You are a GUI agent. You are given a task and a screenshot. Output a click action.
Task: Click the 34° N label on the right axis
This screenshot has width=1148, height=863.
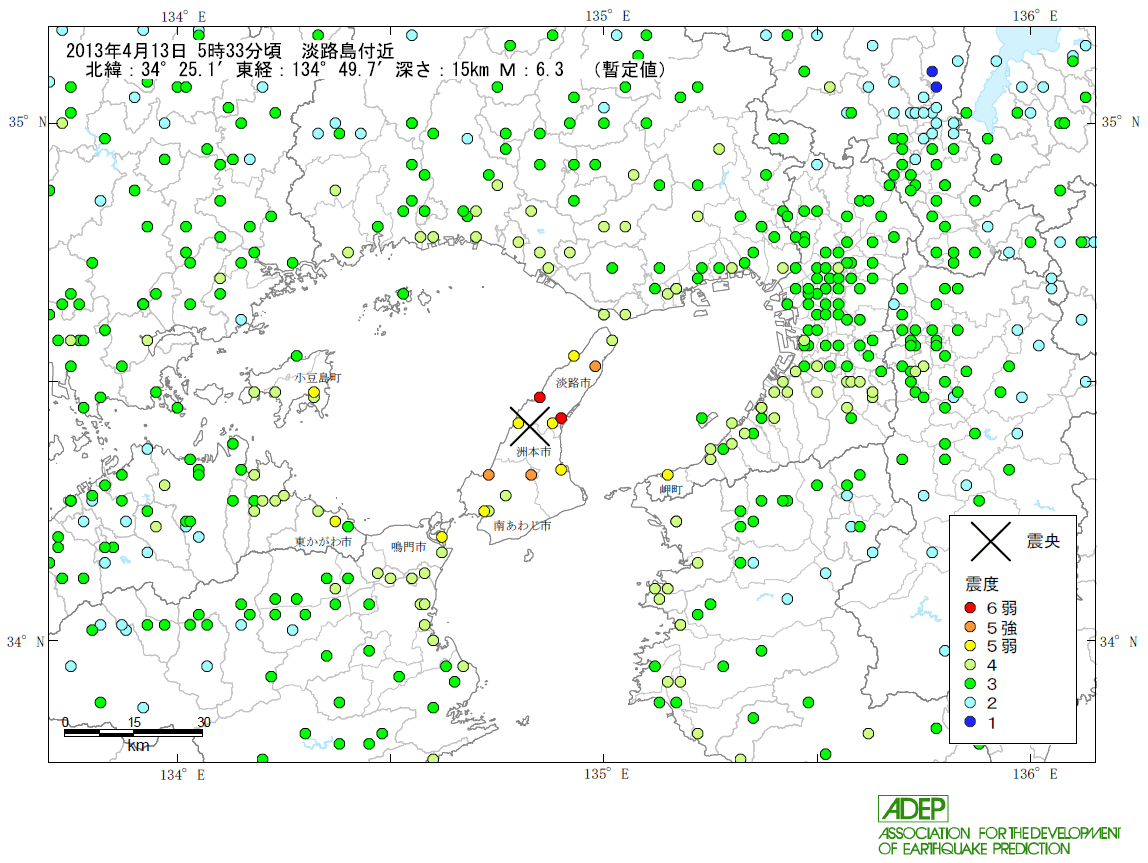1119,642
